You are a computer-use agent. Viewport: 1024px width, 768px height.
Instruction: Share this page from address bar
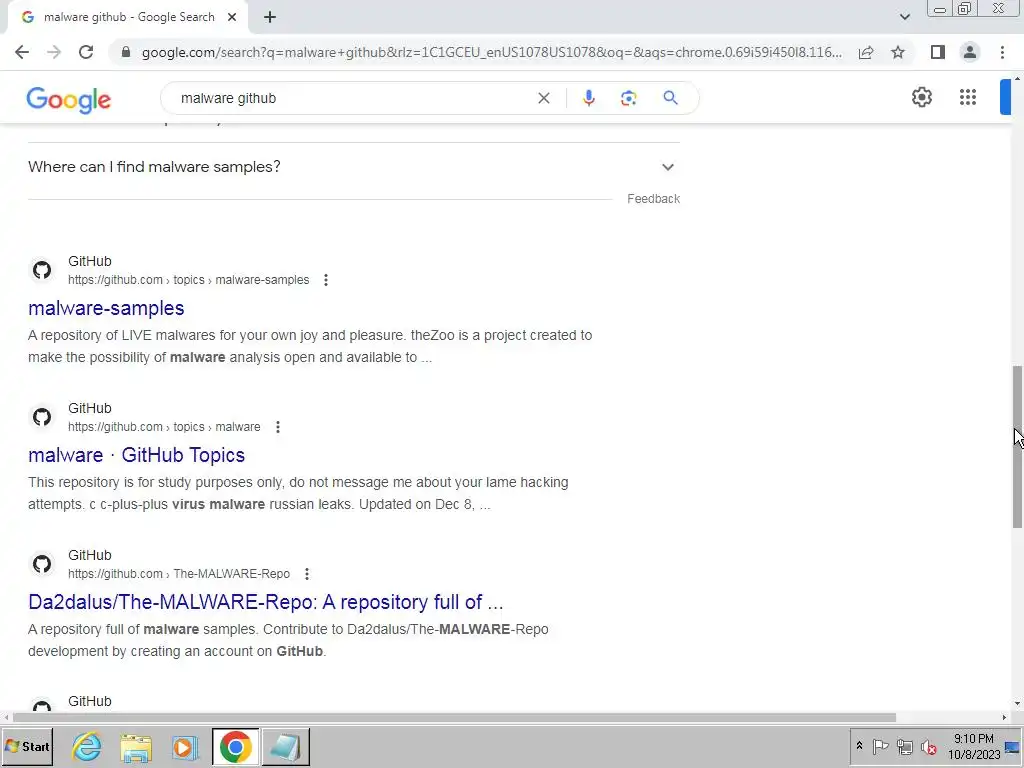pyautogui.click(x=866, y=52)
